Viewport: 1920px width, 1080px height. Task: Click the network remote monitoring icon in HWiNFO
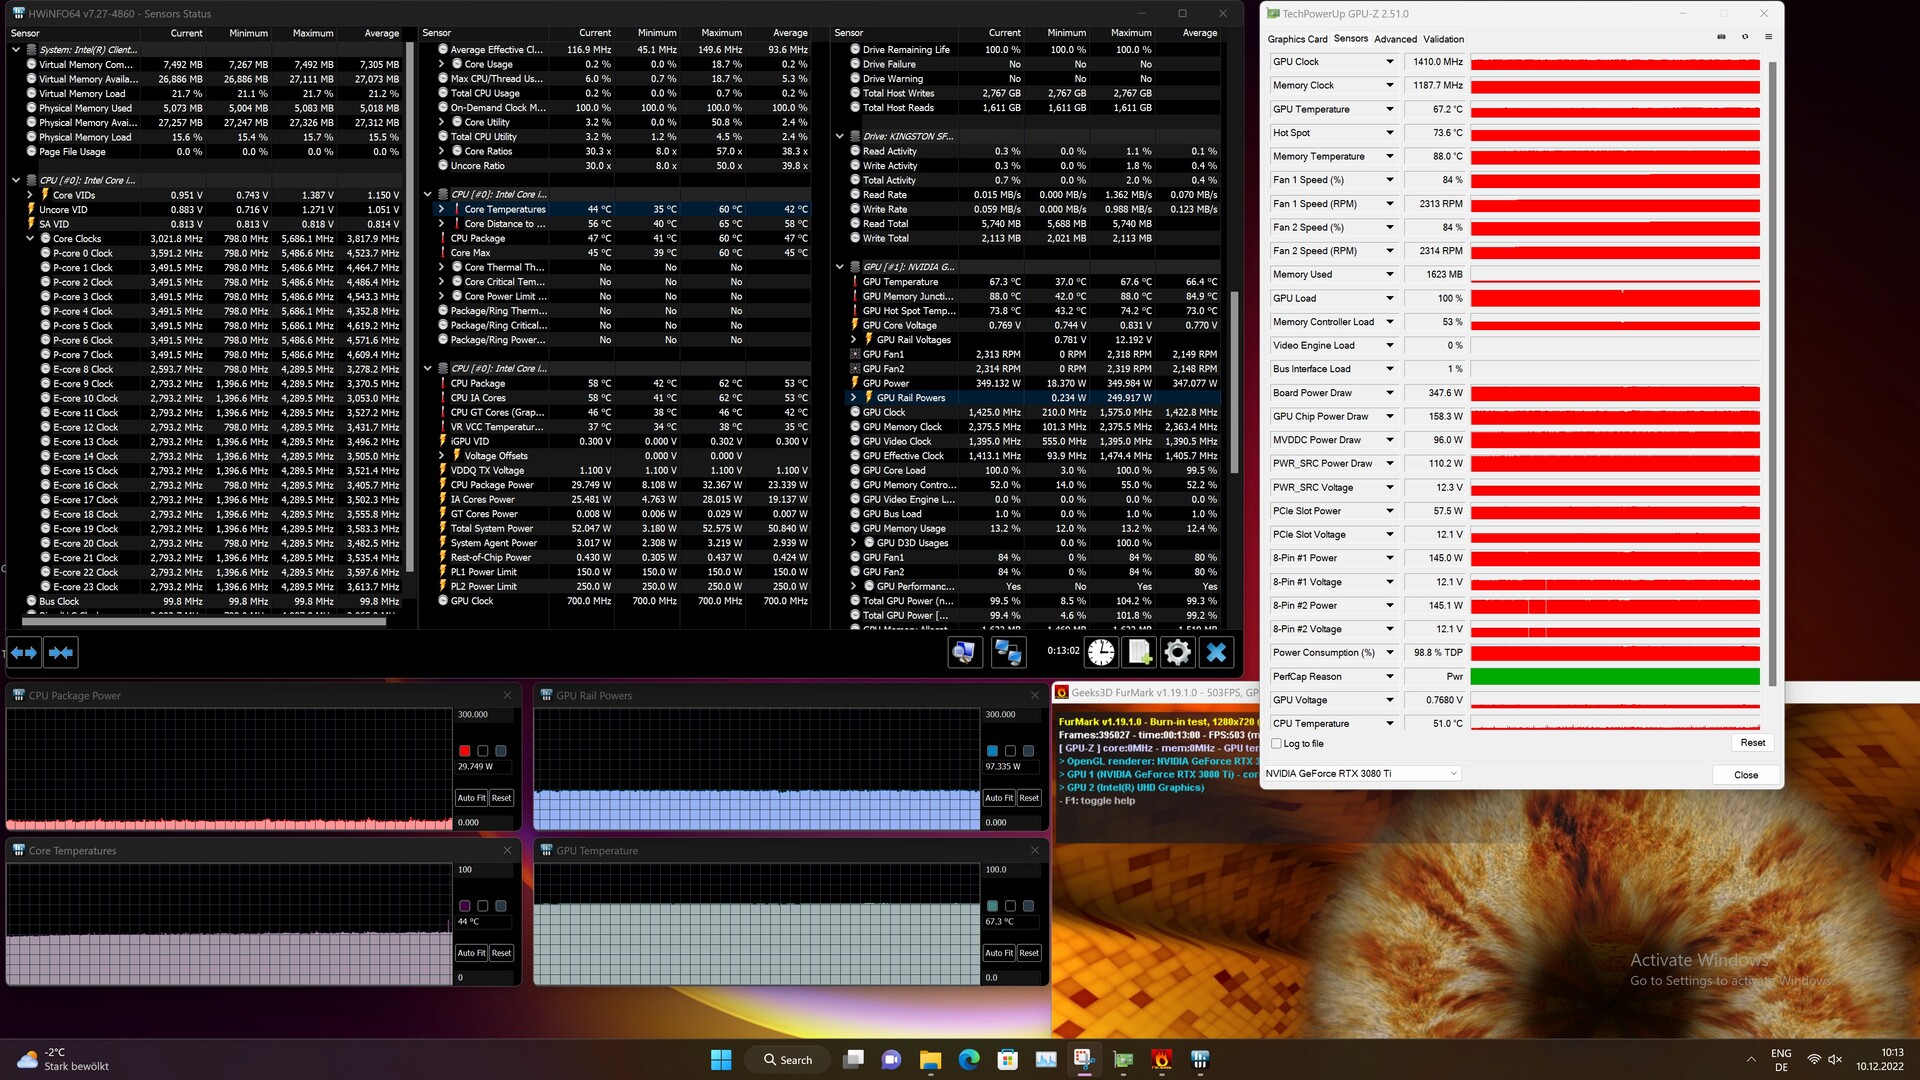pos(1007,653)
